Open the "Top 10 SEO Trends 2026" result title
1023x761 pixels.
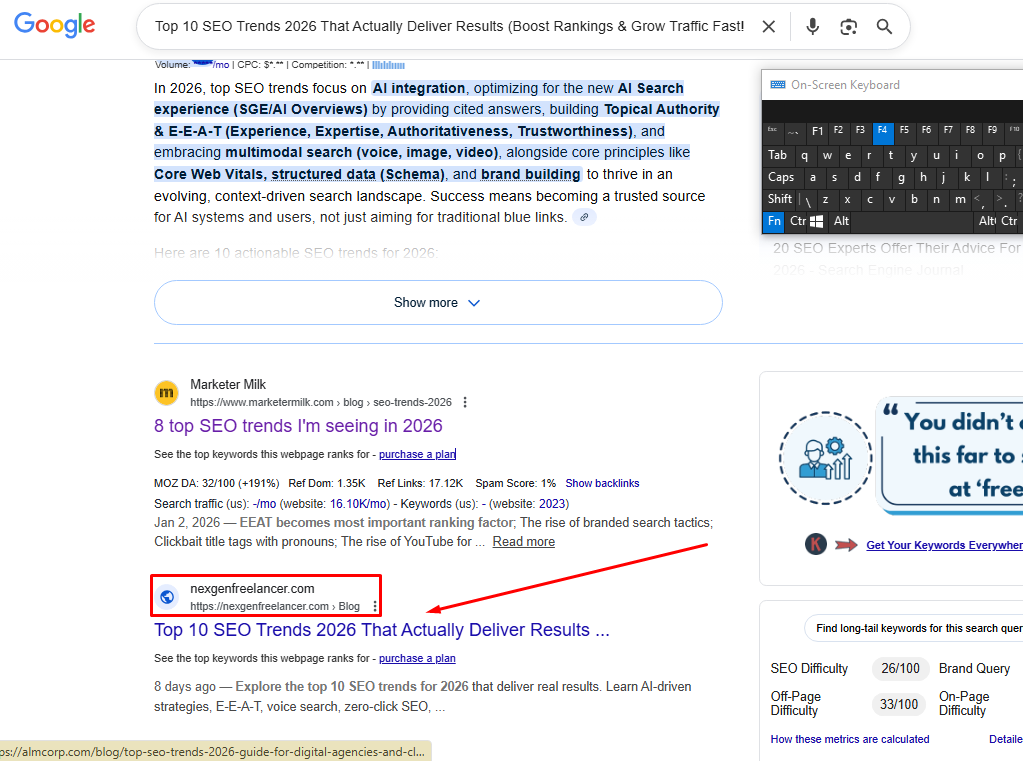381,630
